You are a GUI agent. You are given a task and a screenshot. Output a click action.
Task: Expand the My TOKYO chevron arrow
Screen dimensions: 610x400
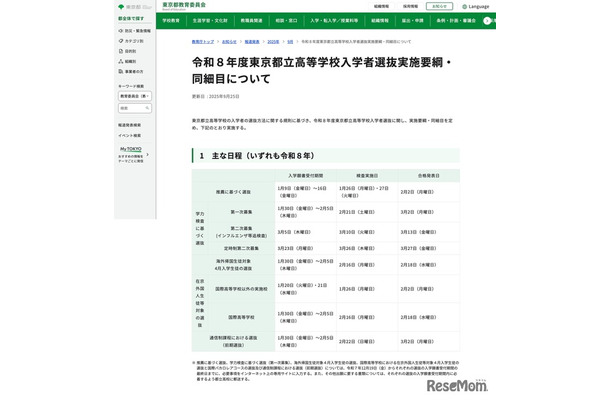point(147,154)
